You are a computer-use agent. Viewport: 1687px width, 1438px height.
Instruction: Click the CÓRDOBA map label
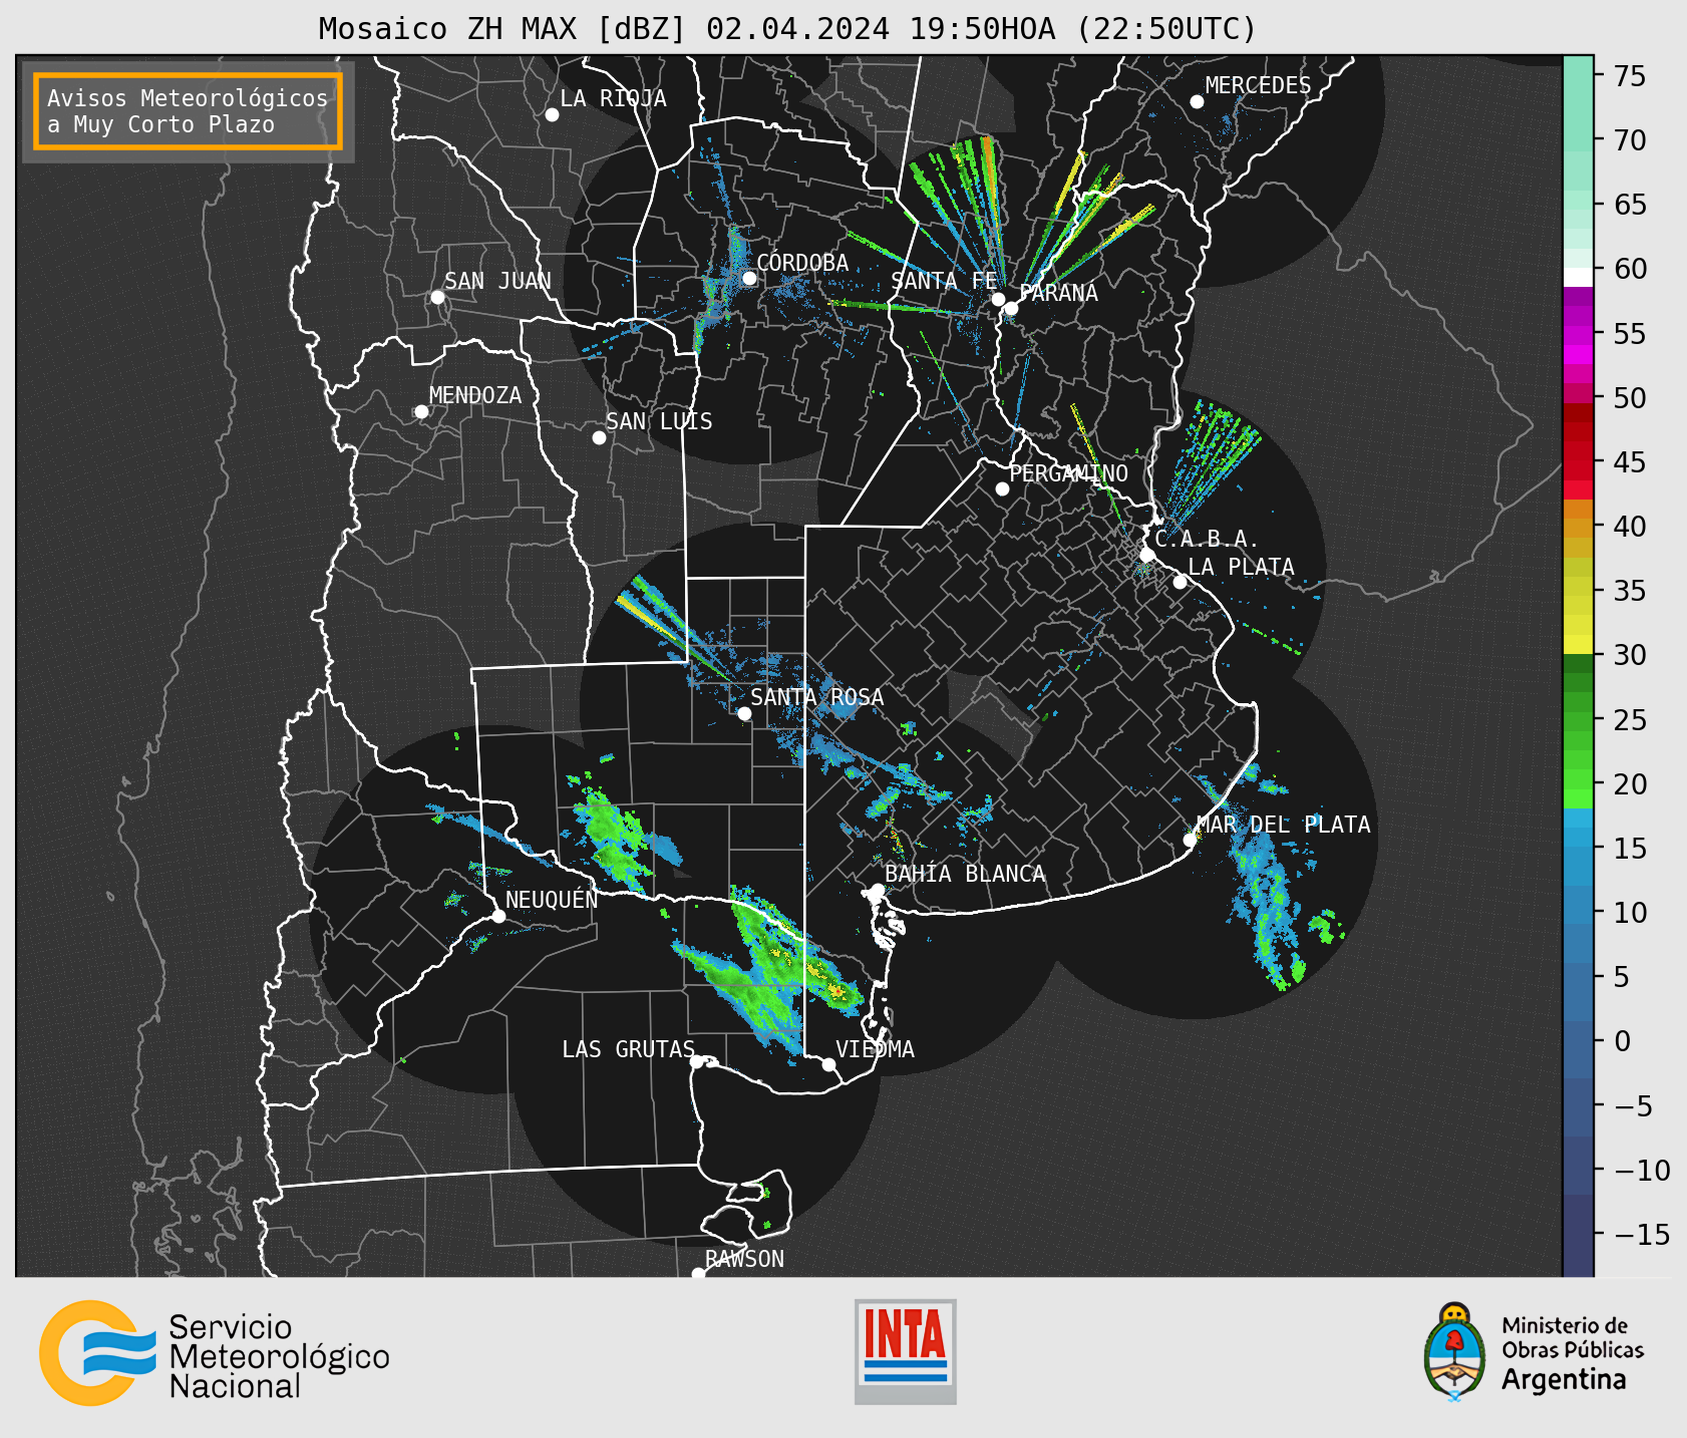tap(802, 263)
